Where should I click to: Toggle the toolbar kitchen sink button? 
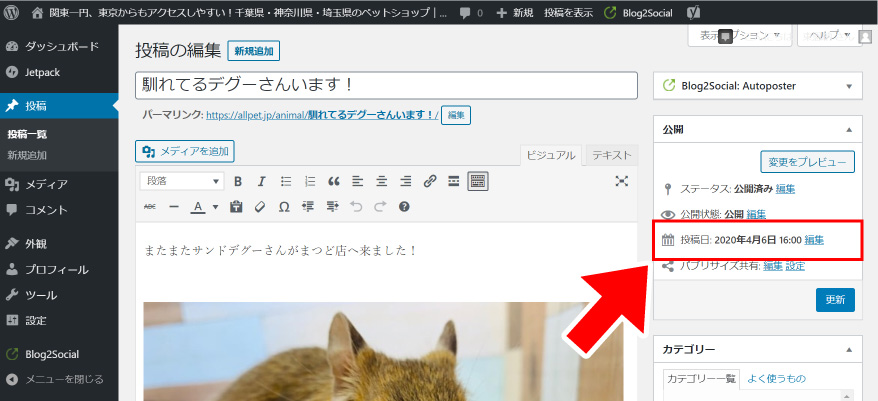coord(478,181)
